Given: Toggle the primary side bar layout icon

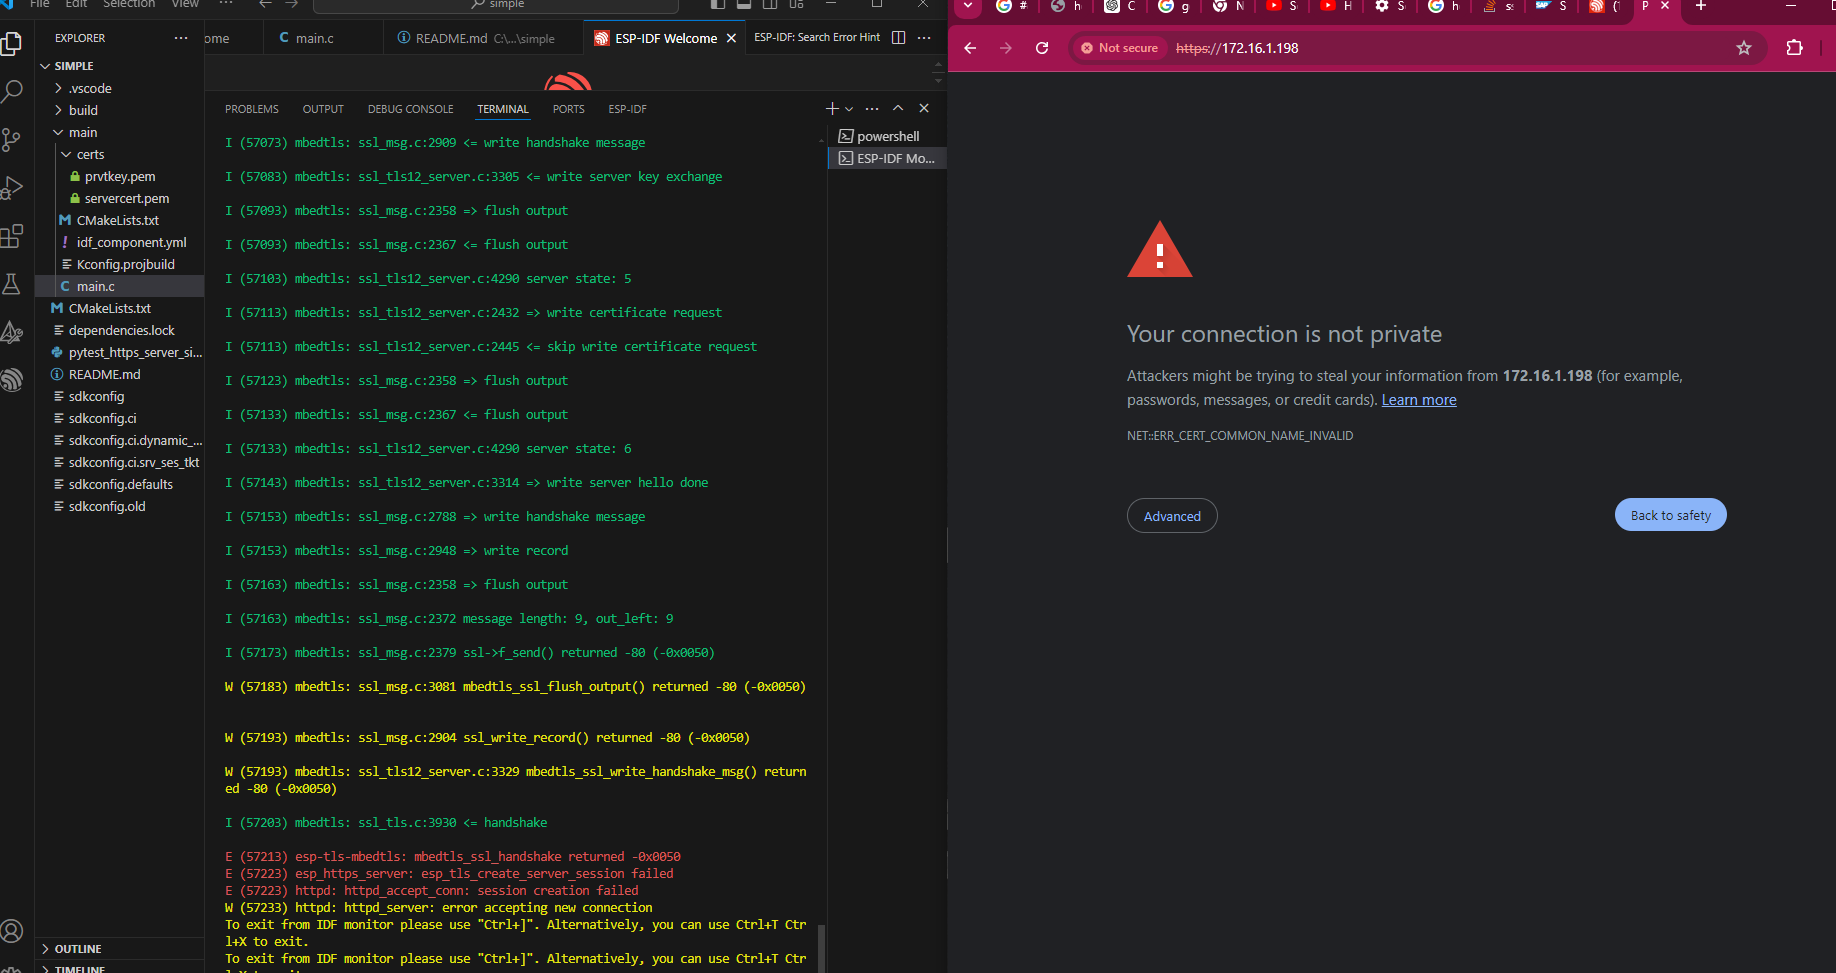Looking at the screenshot, I should pyautogui.click(x=718, y=4).
